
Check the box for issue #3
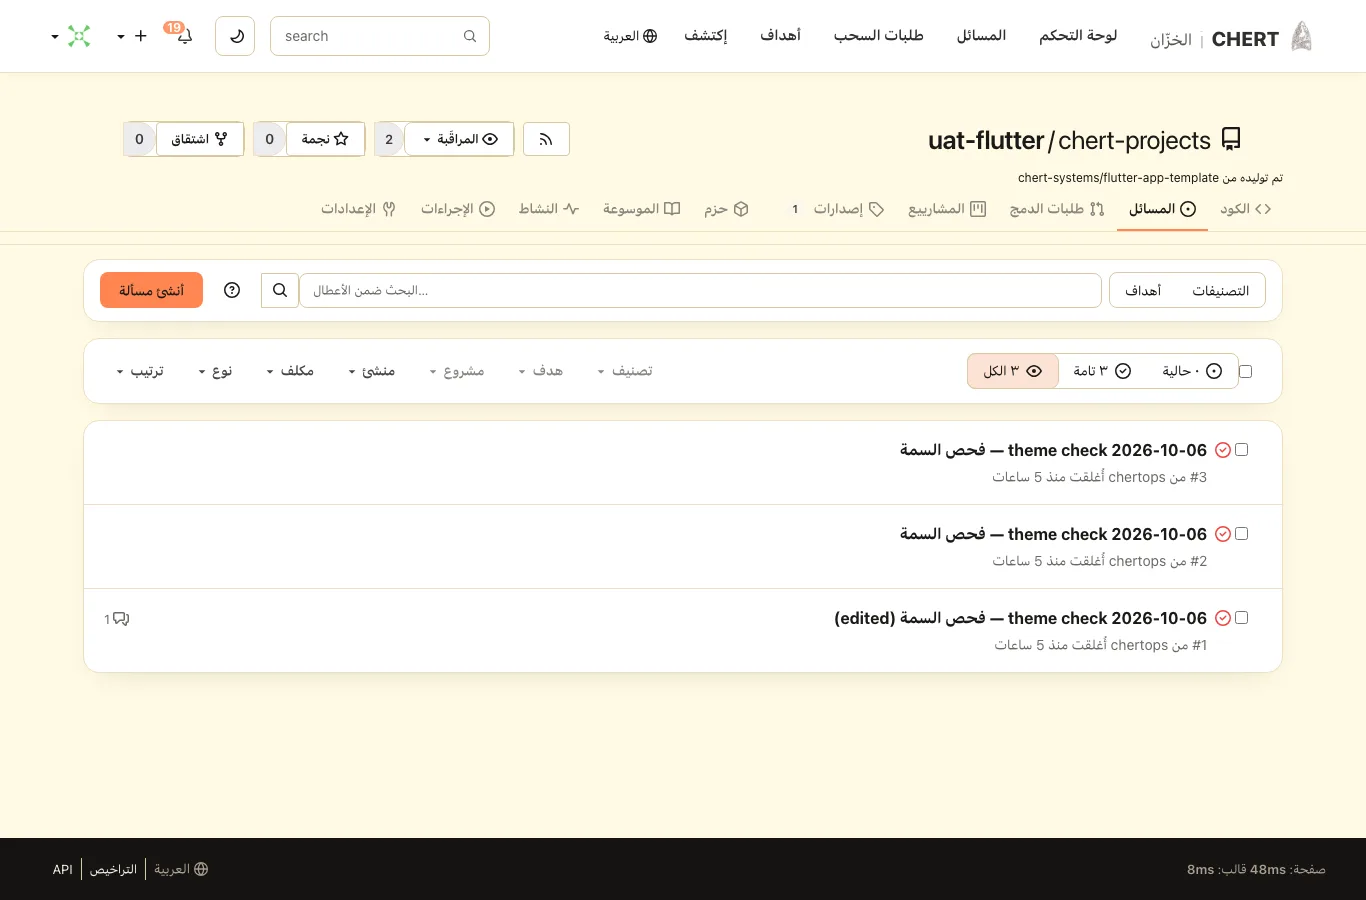[1242, 450]
